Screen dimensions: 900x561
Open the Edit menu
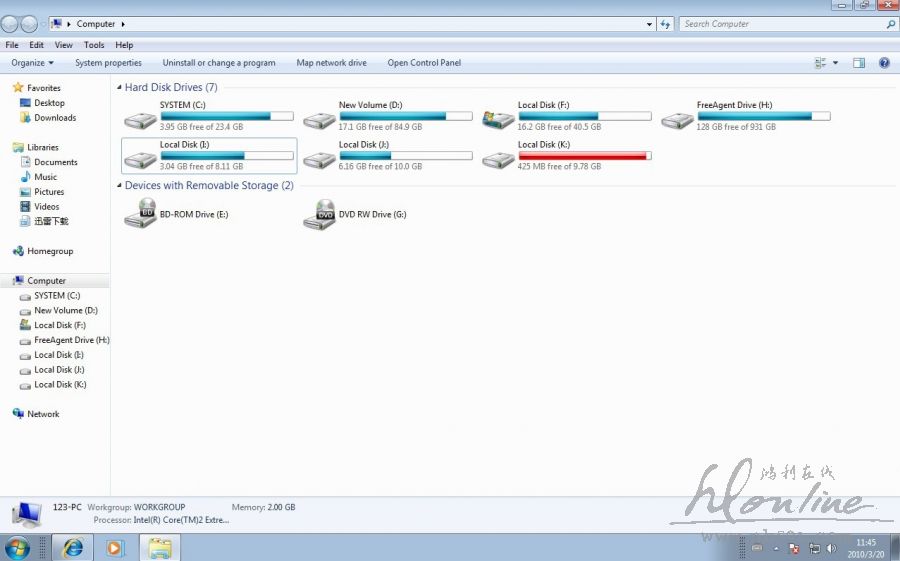(x=36, y=45)
